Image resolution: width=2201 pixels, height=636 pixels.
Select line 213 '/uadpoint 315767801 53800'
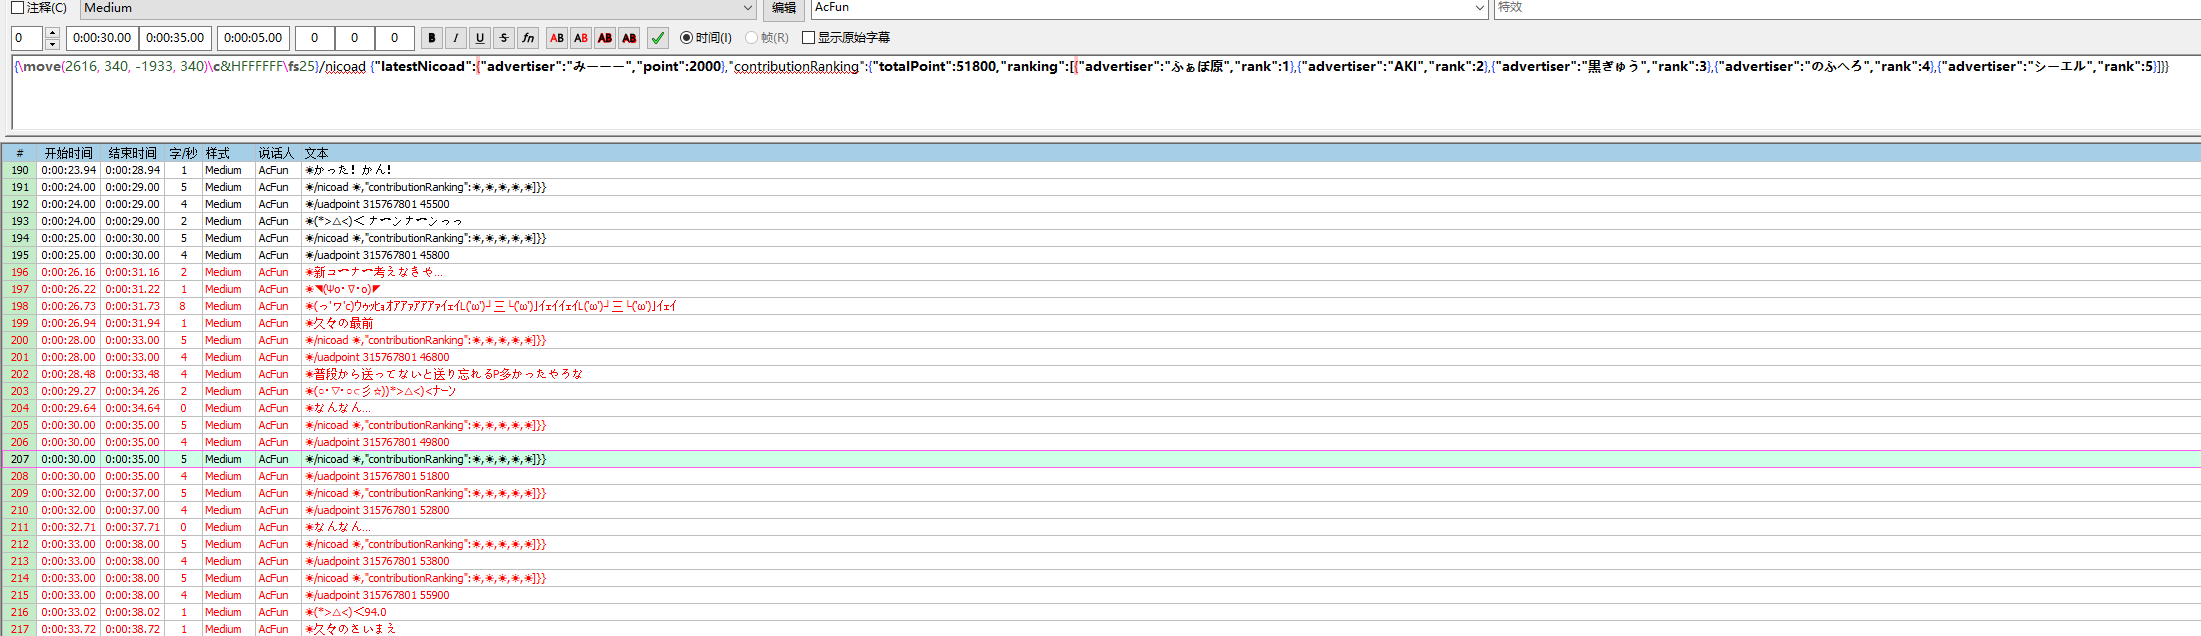[x=1101, y=561]
